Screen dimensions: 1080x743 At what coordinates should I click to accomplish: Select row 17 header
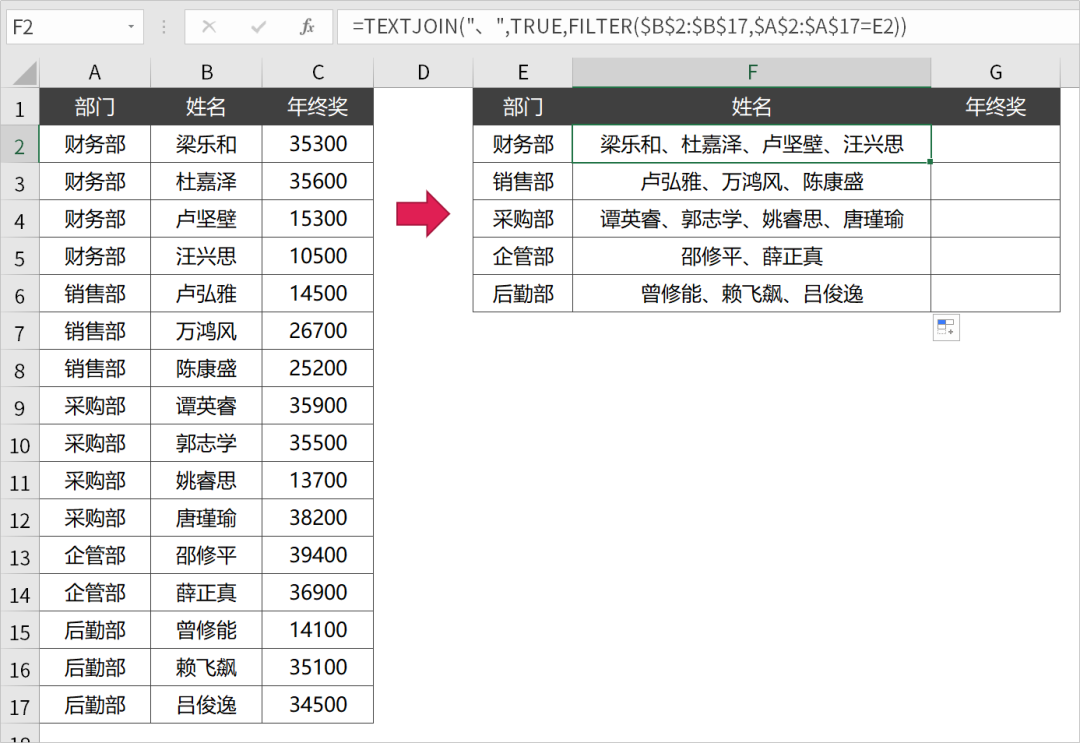(x=19, y=705)
